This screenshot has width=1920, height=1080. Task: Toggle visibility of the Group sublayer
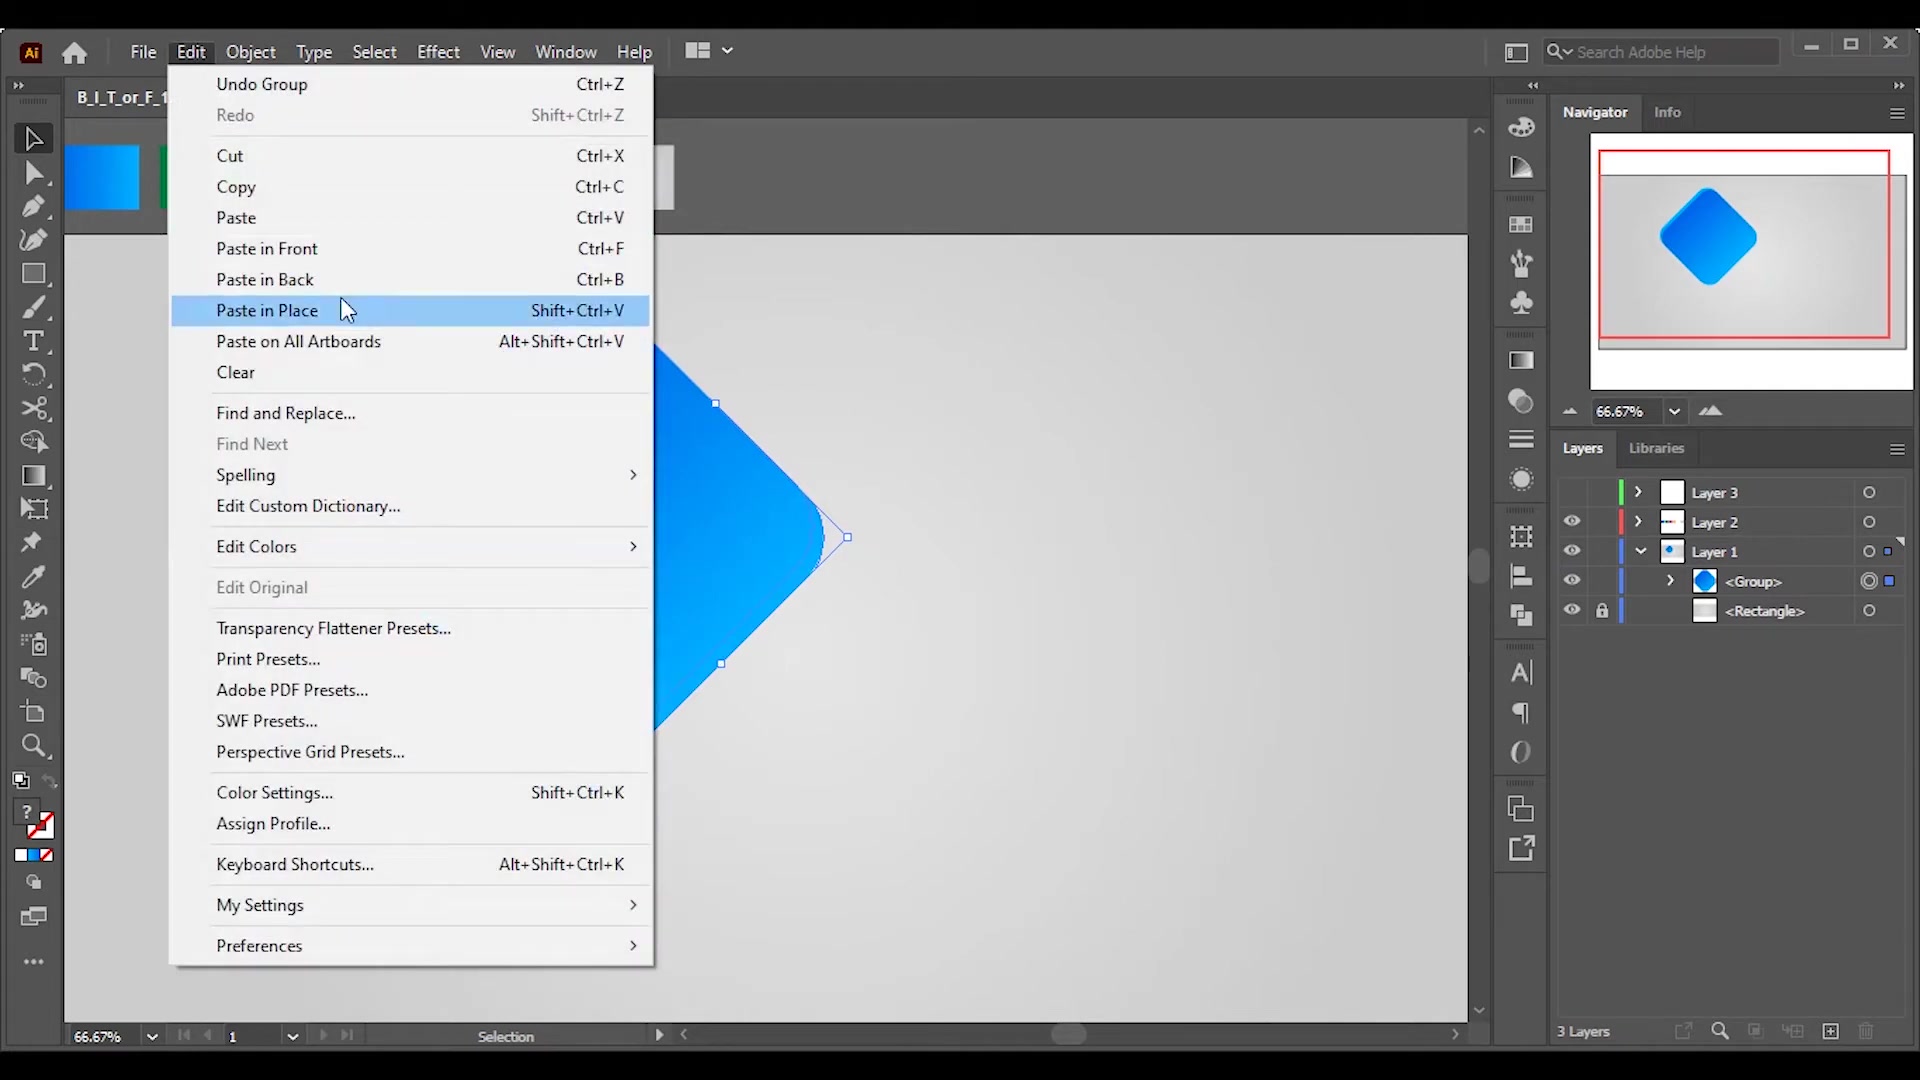coord(1572,581)
